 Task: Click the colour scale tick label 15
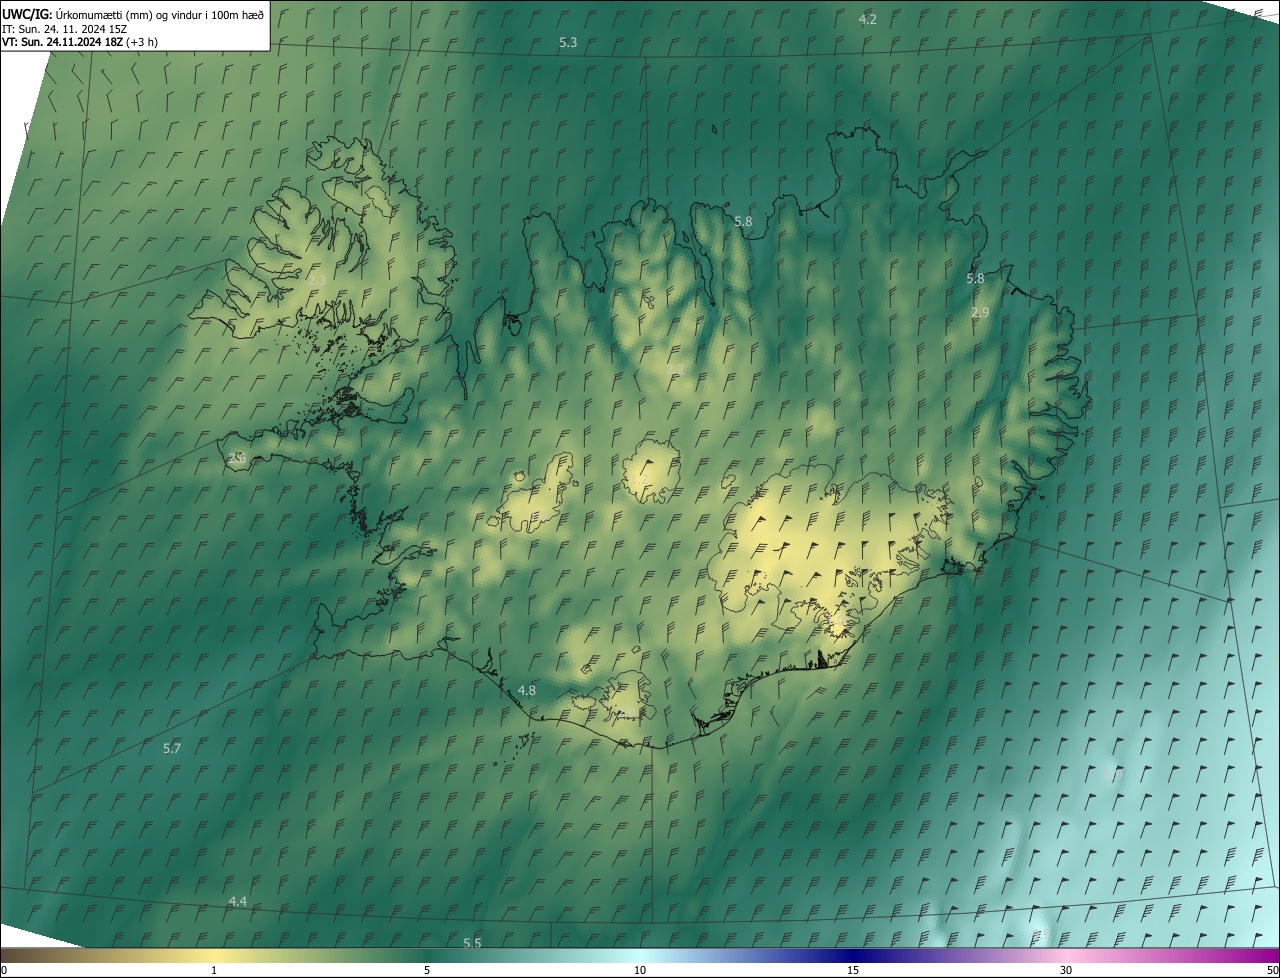click(x=853, y=971)
